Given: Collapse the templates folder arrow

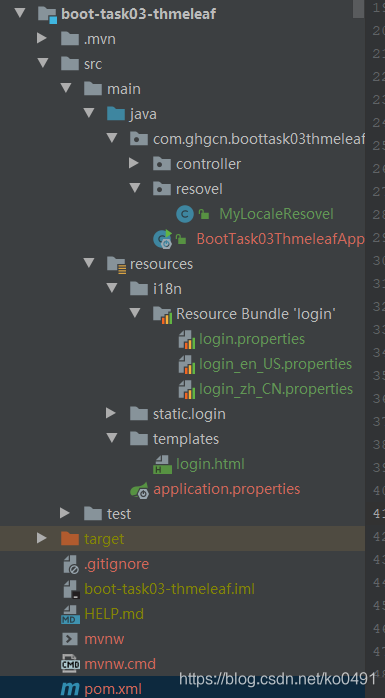Looking at the screenshot, I should point(112,438).
